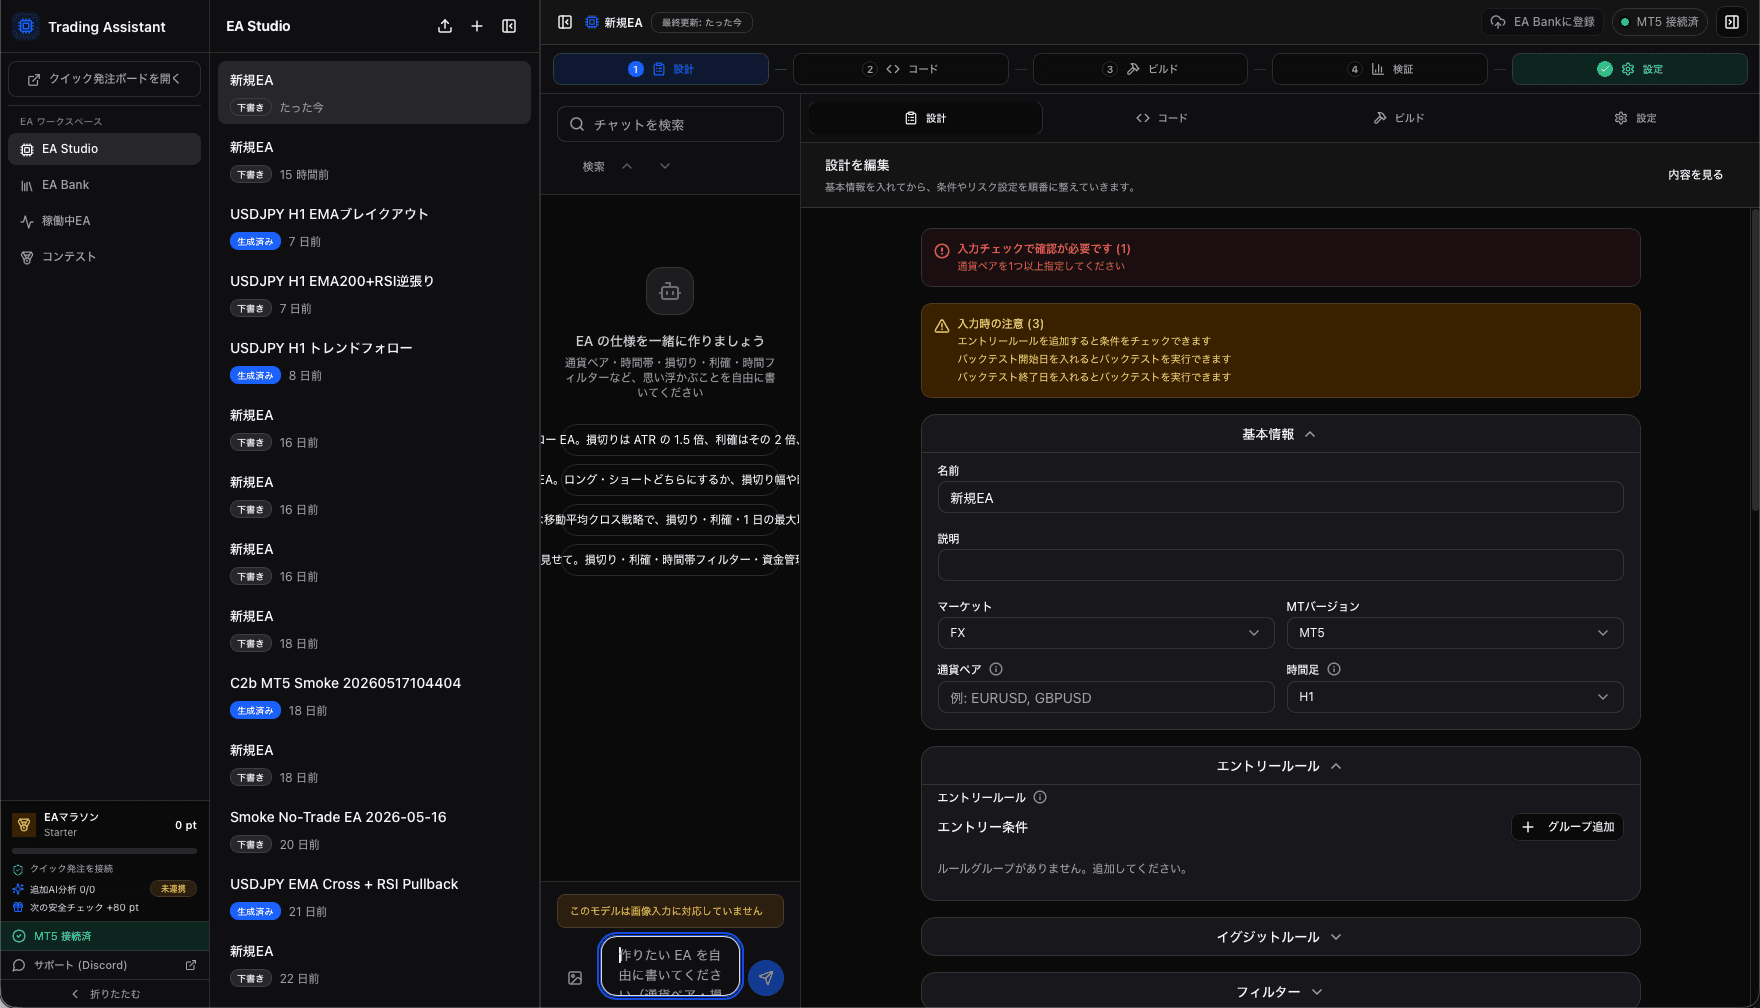Click MT5 接続済 status in sidebar bottom

[x=105, y=936]
